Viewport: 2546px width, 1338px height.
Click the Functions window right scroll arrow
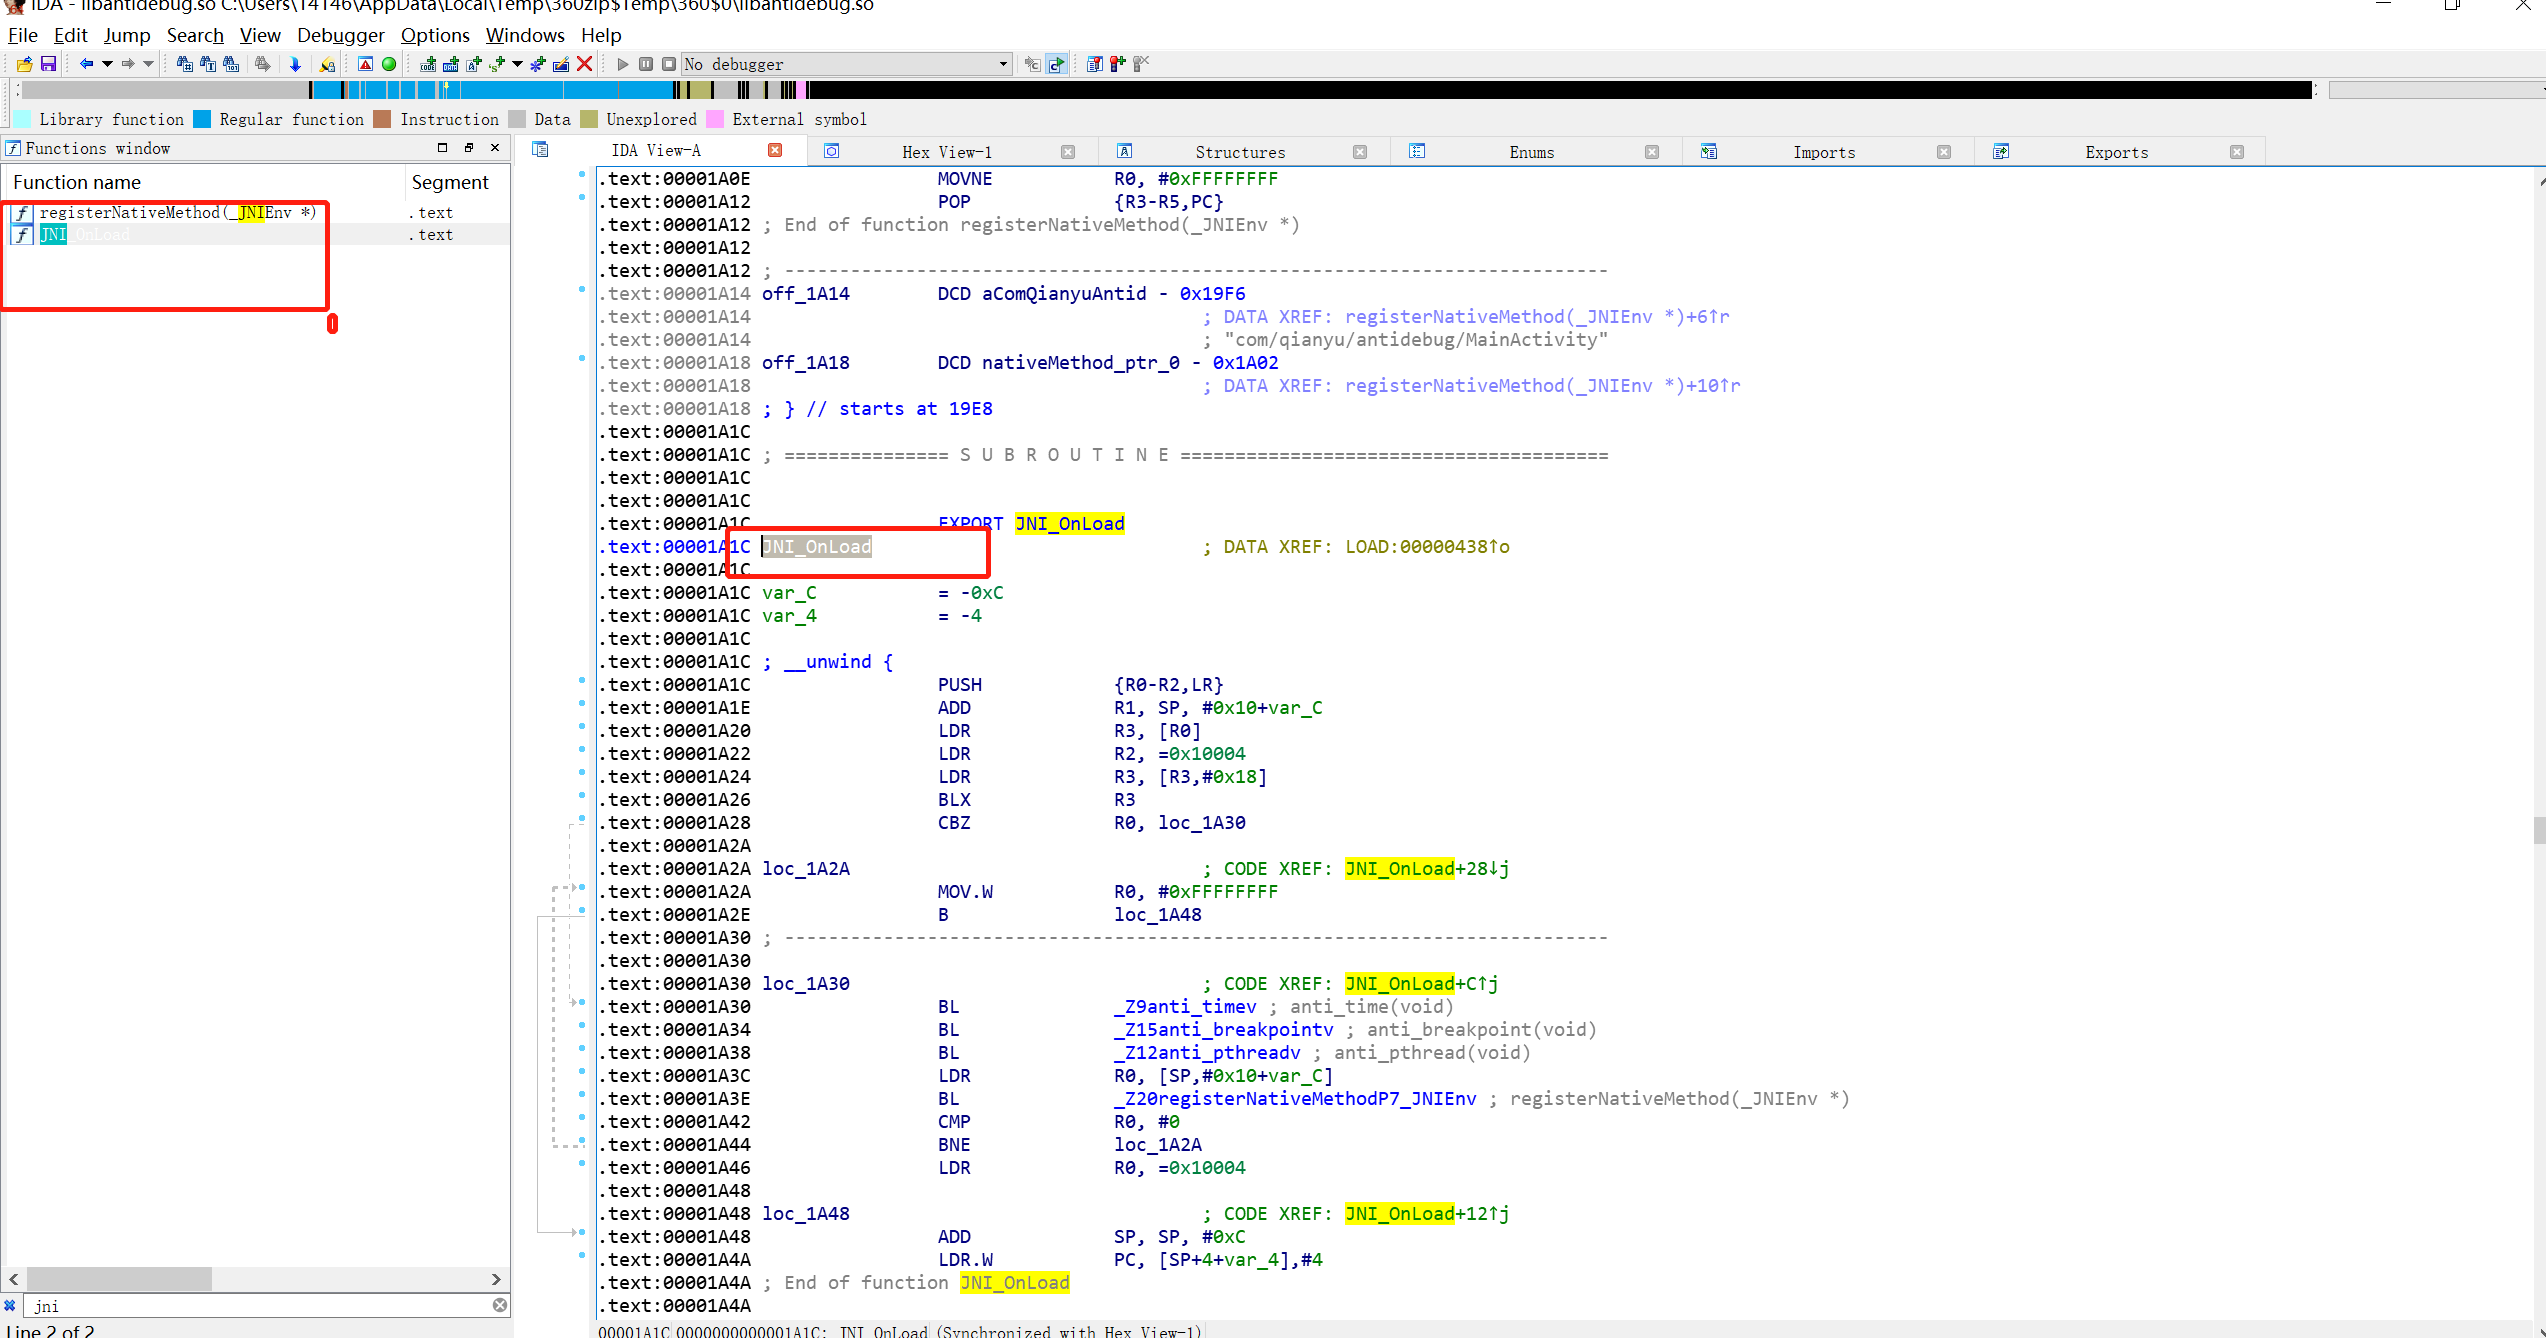496,1279
